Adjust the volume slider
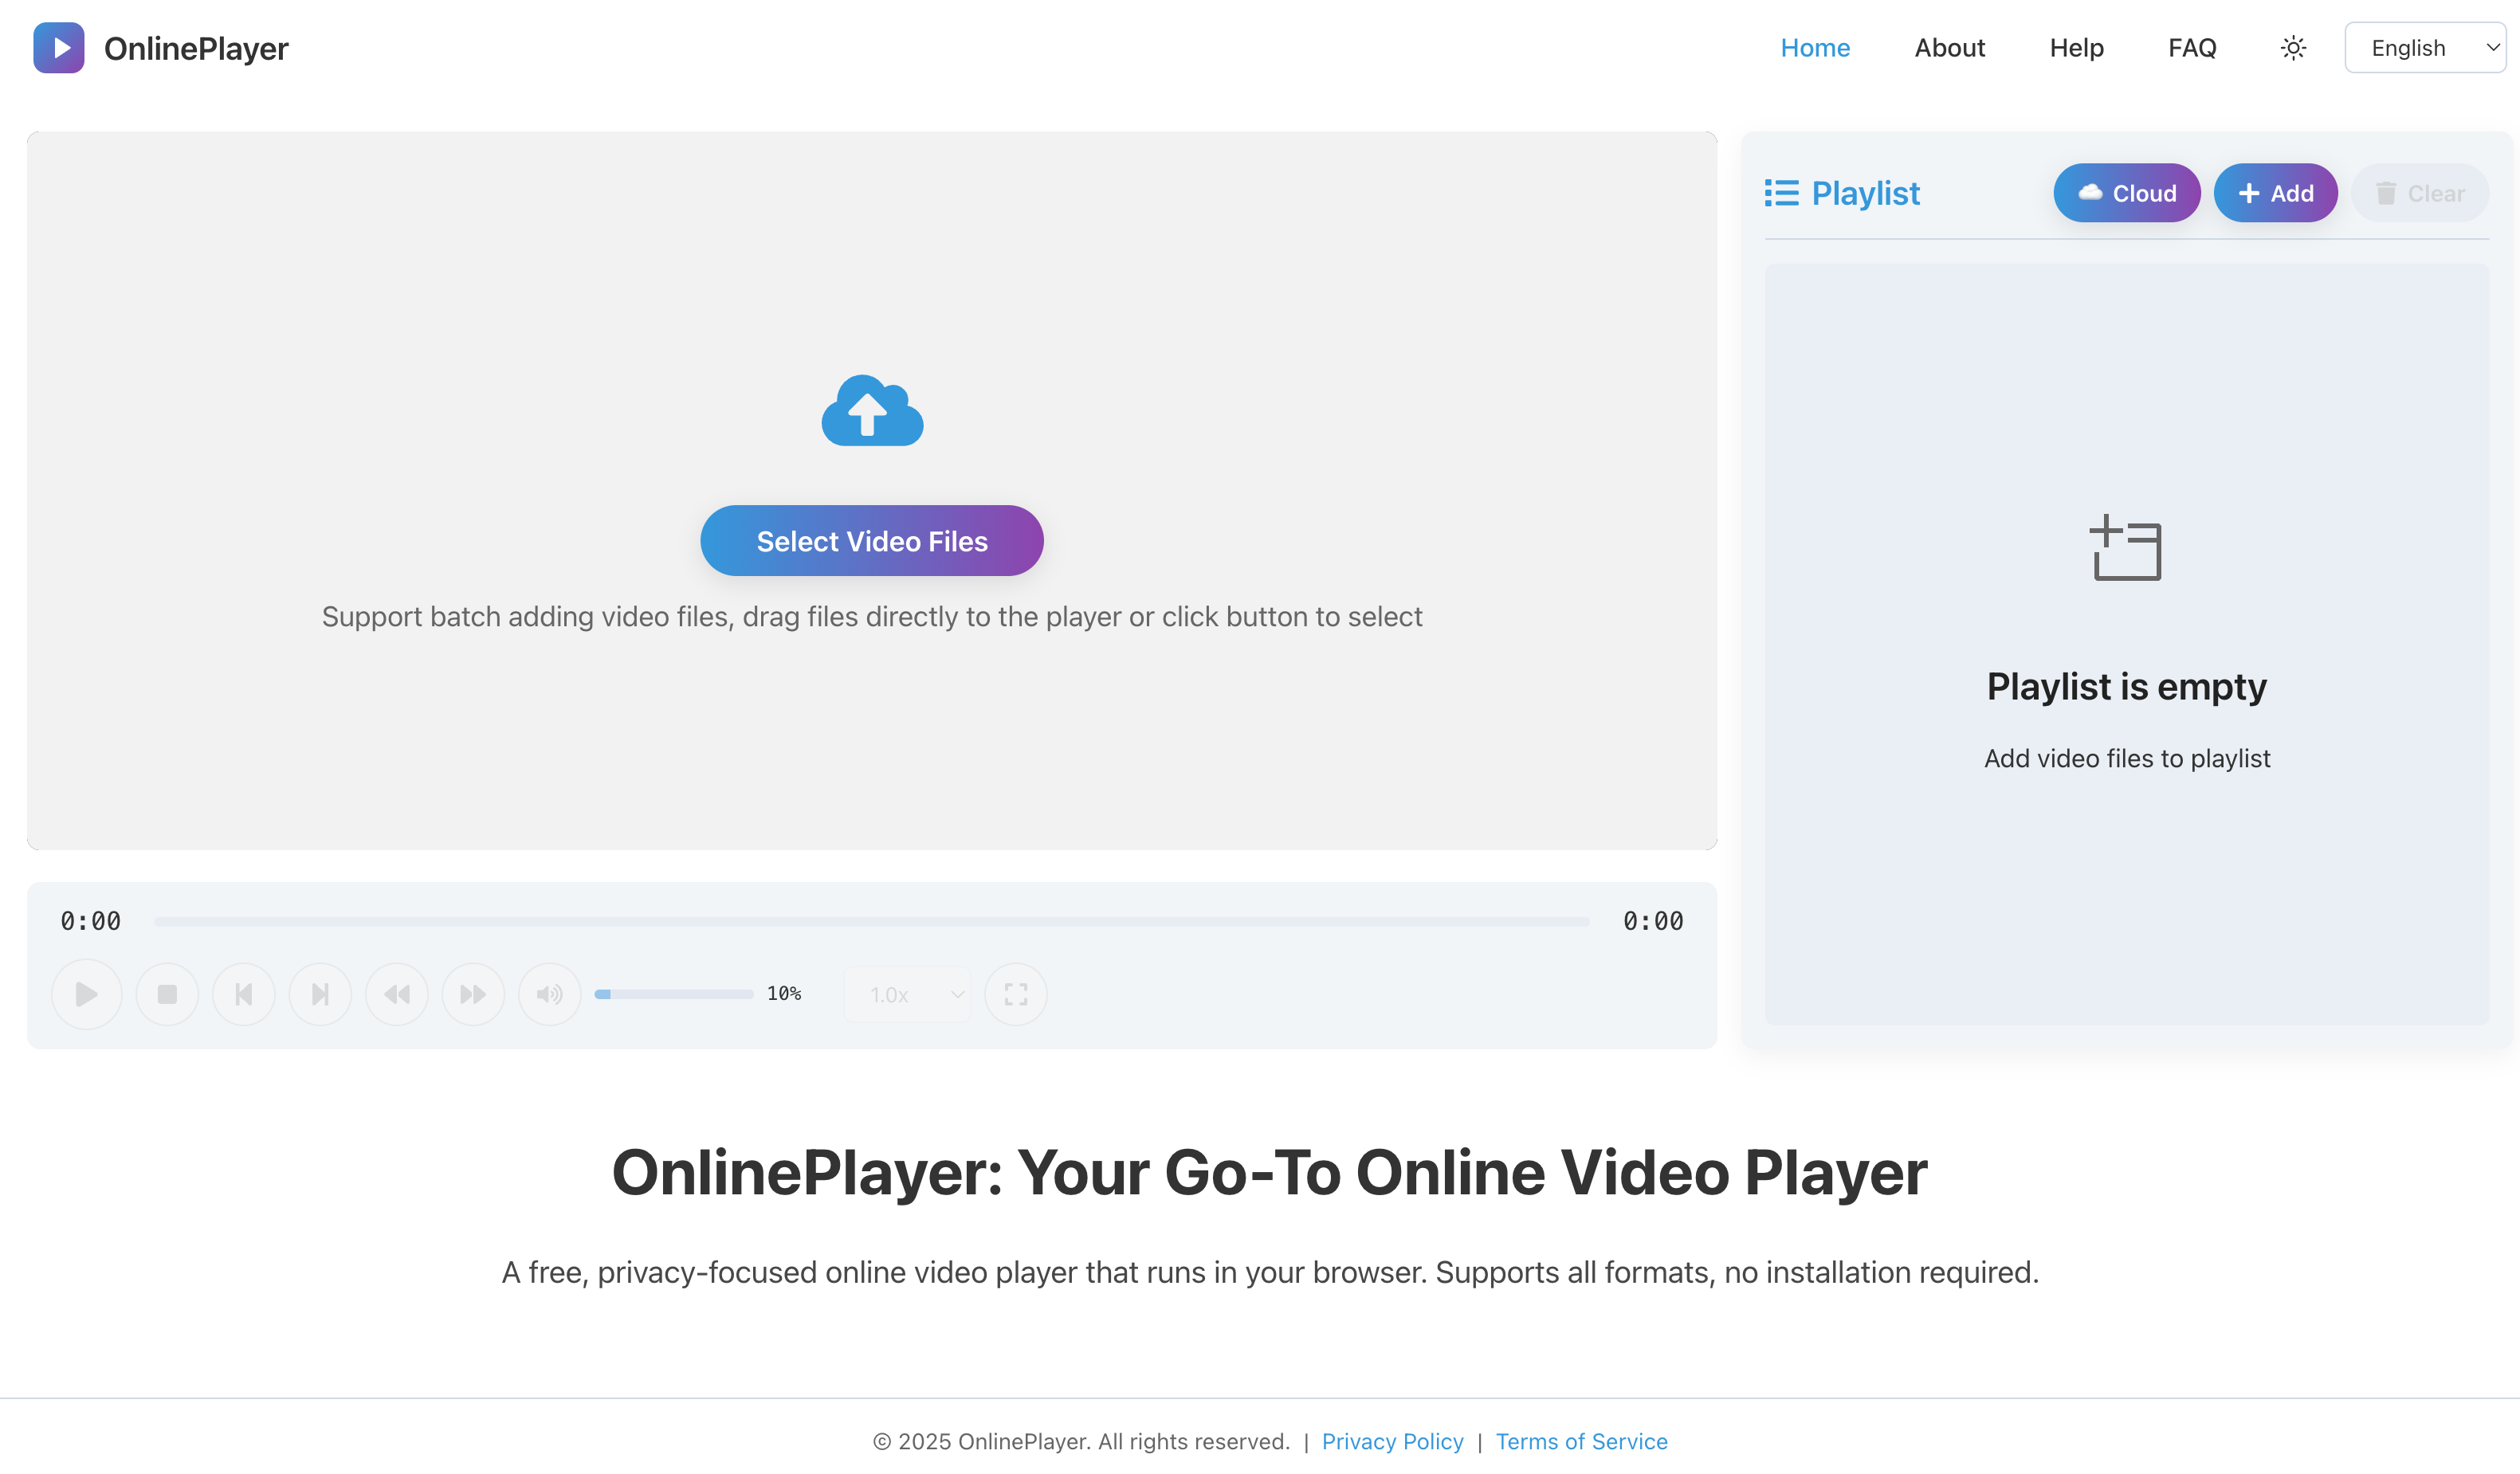Screen dimensions: 2520x1474 tap(674, 993)
